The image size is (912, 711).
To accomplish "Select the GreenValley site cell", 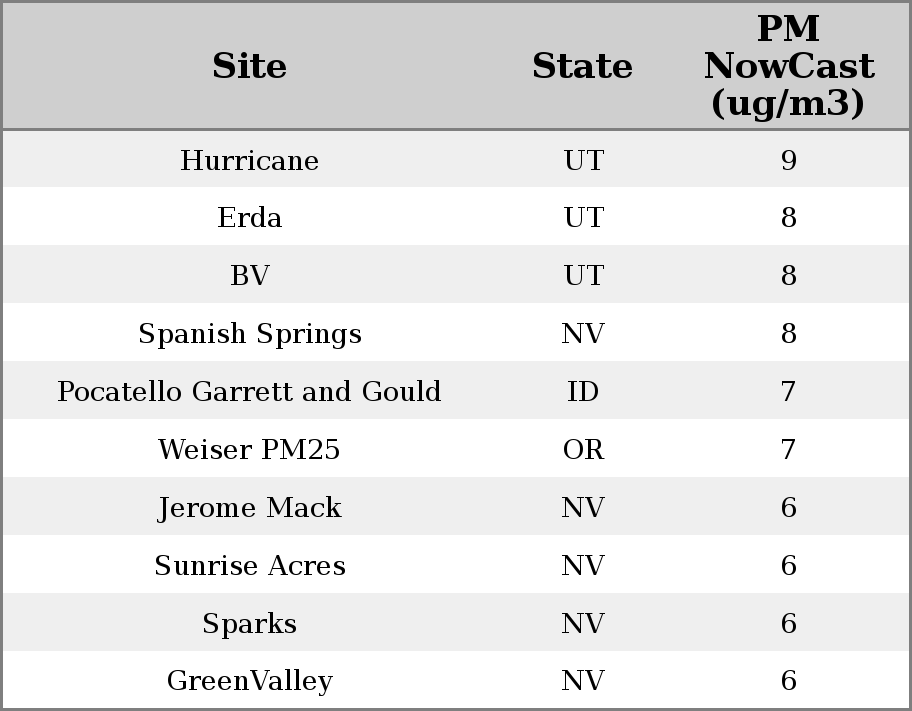I will 249,681.
